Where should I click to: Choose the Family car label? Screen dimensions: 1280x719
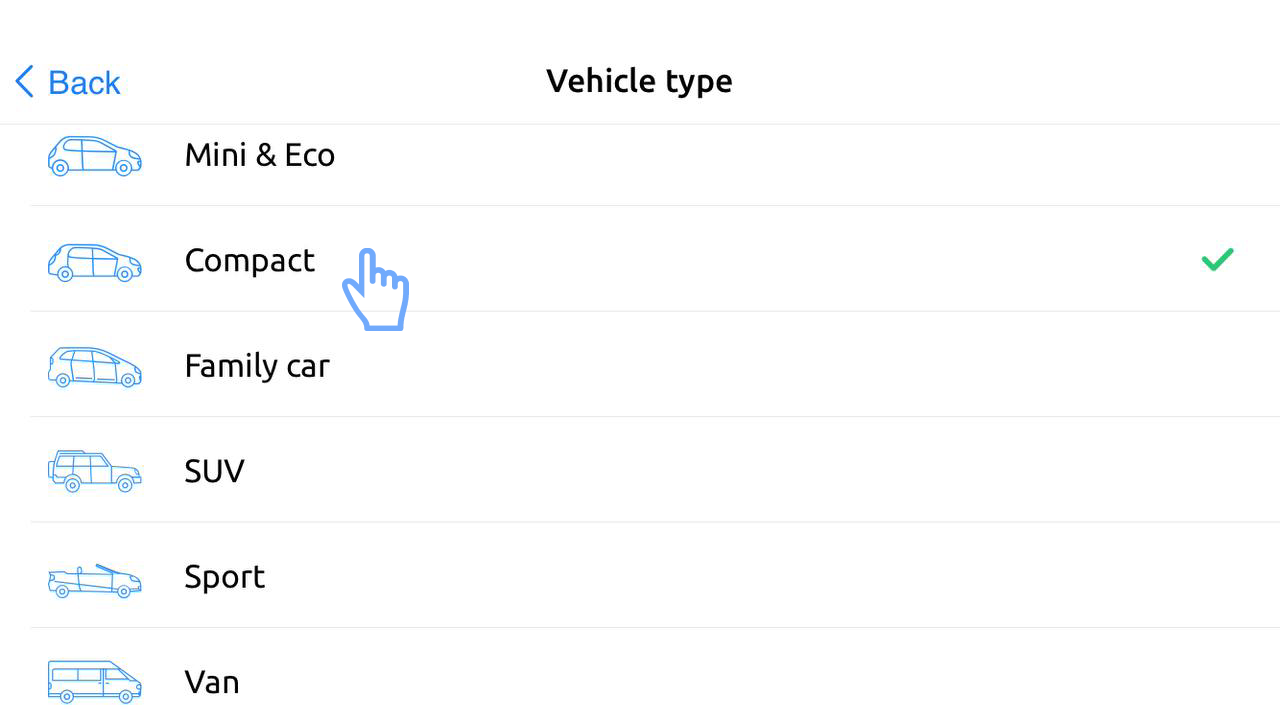pos(257,366)
